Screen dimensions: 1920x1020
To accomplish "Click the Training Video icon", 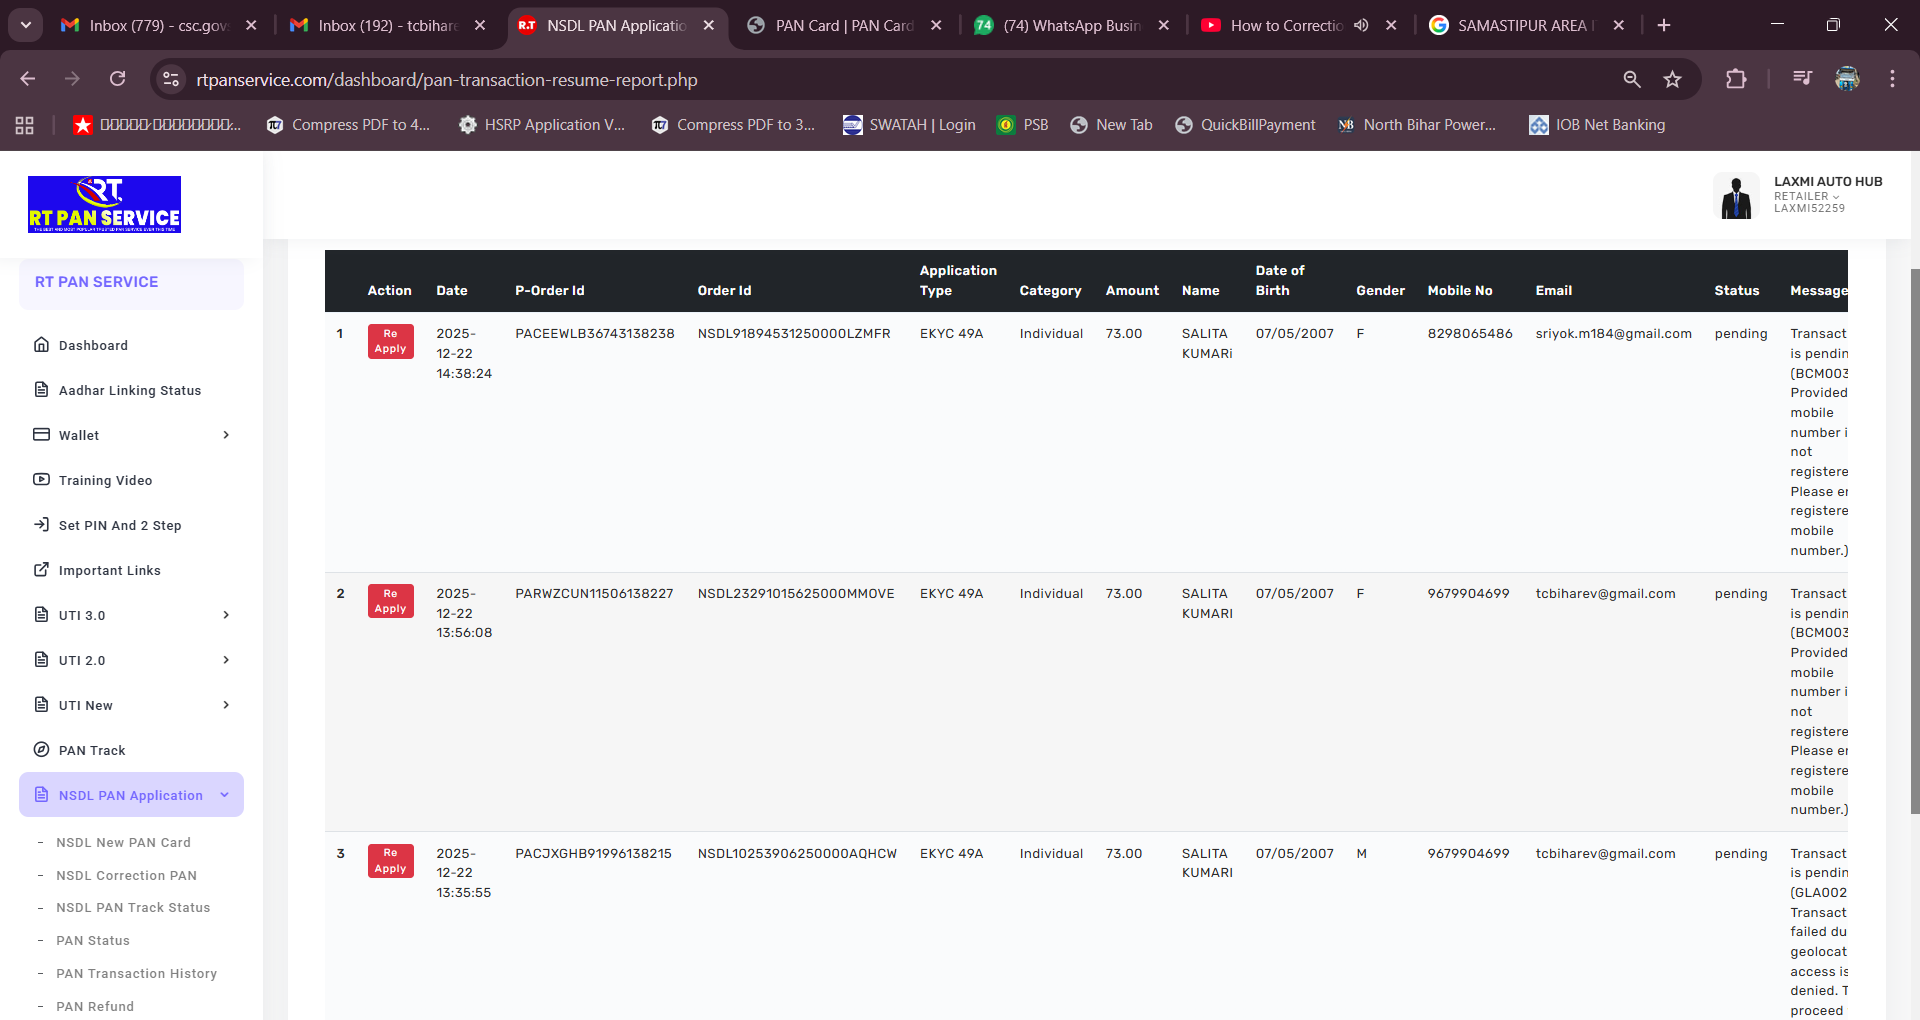I will [41, 480].
